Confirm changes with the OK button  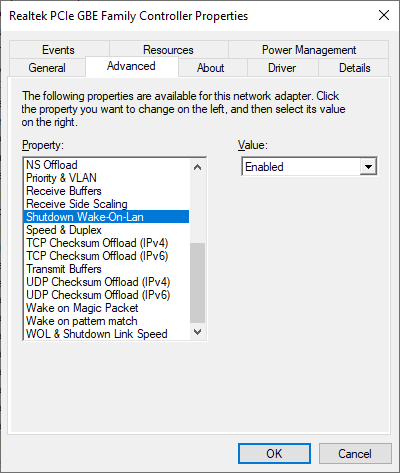[274, 453]
